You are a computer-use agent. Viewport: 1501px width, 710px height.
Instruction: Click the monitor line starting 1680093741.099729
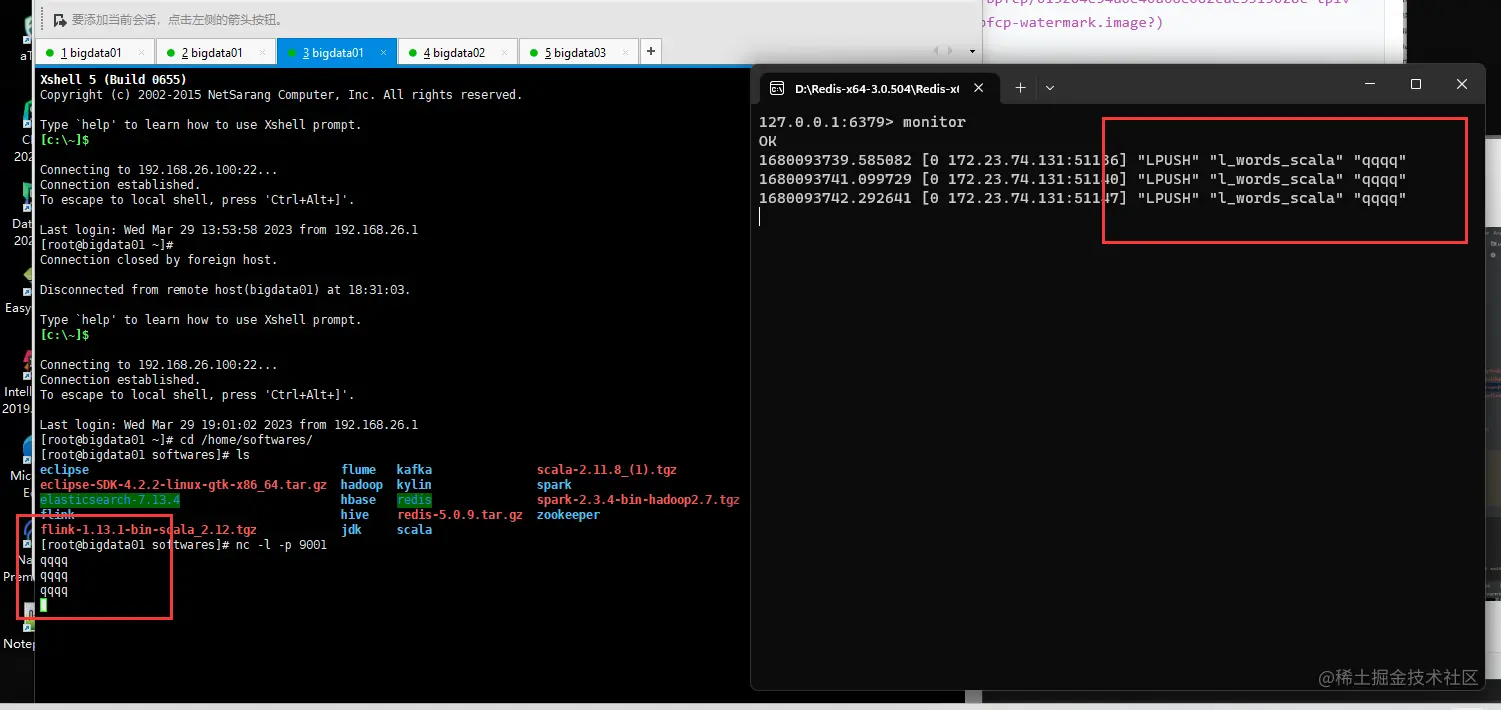pos(1083,179)
